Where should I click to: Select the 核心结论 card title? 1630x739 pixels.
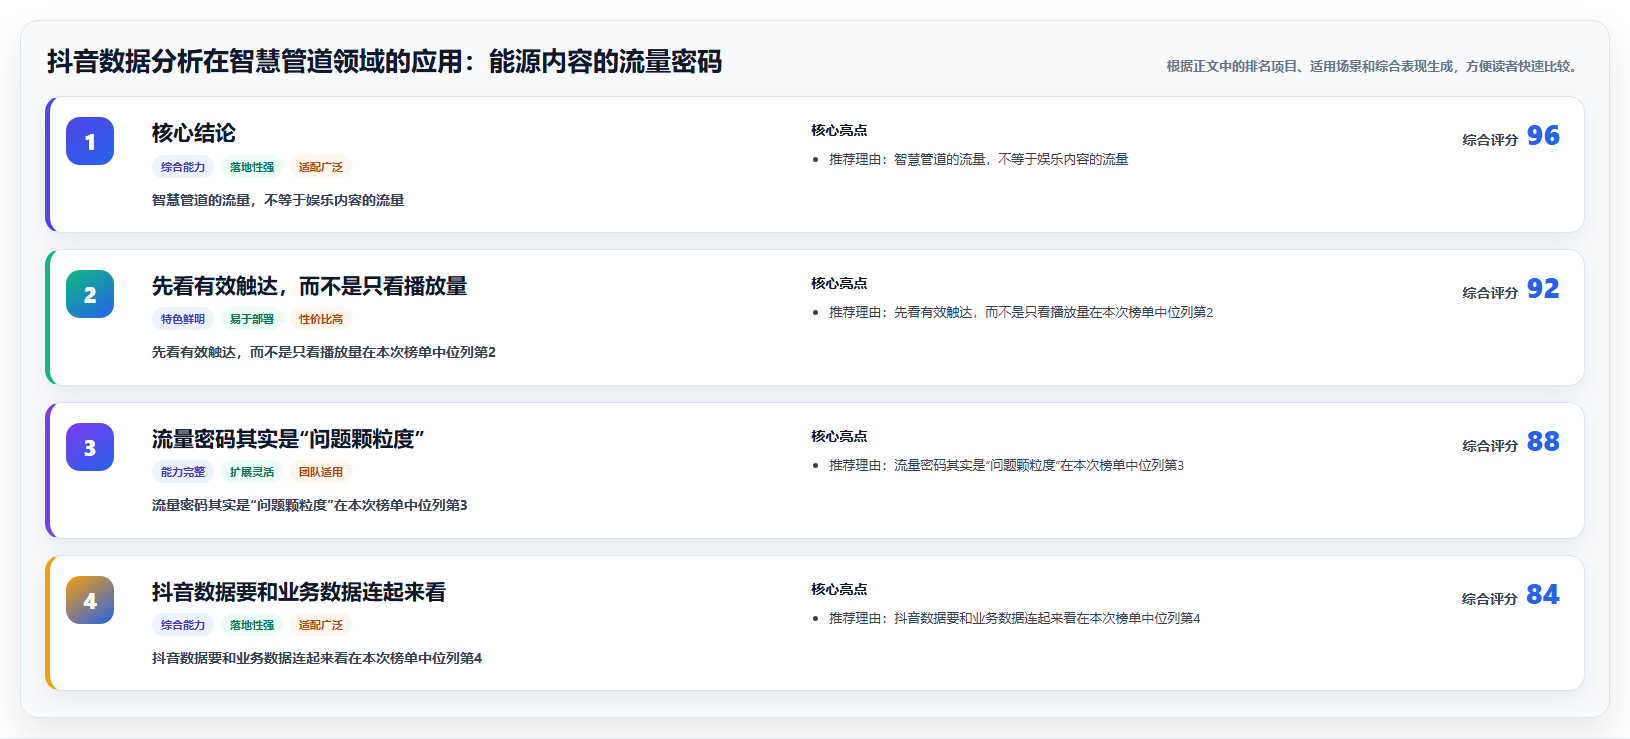click(x=194, y=133)
